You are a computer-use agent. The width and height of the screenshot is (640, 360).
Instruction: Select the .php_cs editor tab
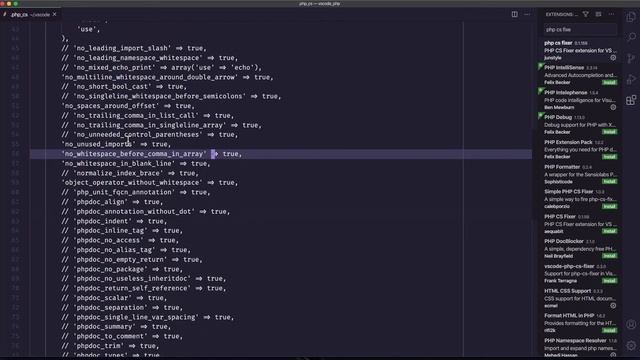pyautogui.click(x=31, y=14)
